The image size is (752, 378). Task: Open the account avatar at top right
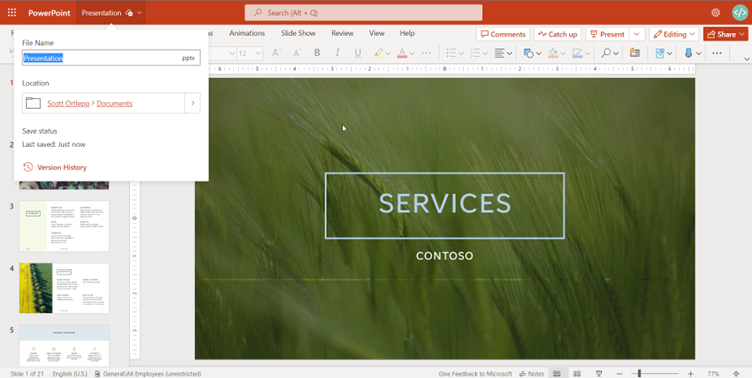(740, 12)
